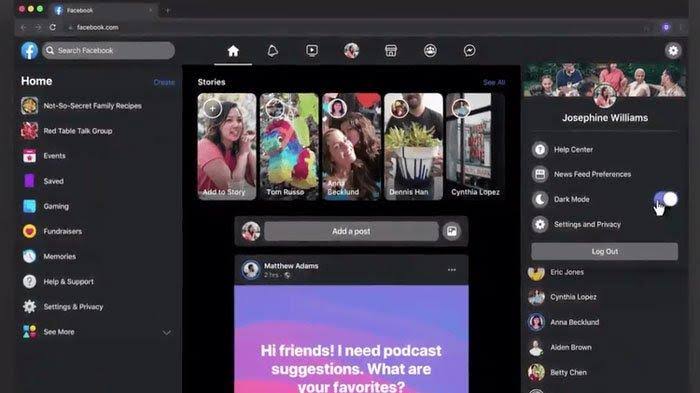Viewport: 700px width, 393px height.
Task: Click the Add a post box
Action: (x=351, y=231)
